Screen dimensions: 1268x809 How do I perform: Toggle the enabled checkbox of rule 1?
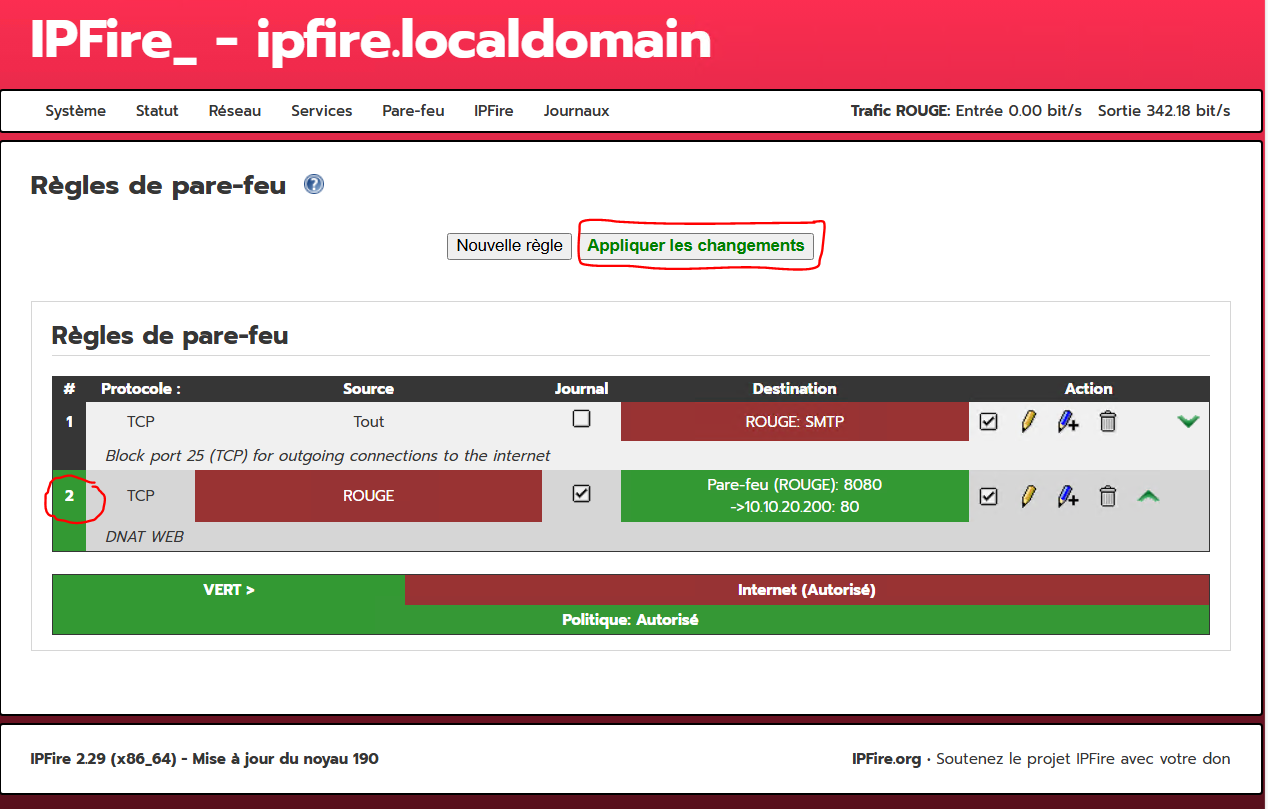(988, 422)
